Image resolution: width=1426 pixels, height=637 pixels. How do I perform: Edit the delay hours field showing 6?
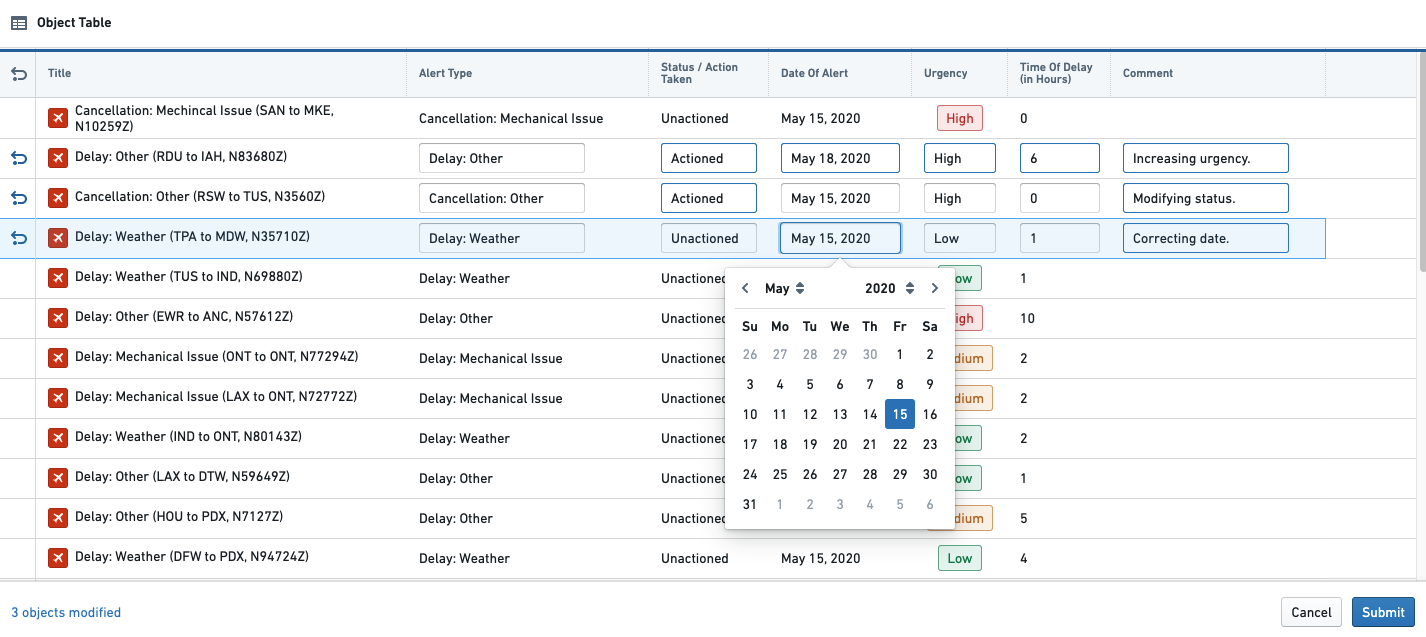[x=1060, y=158]
